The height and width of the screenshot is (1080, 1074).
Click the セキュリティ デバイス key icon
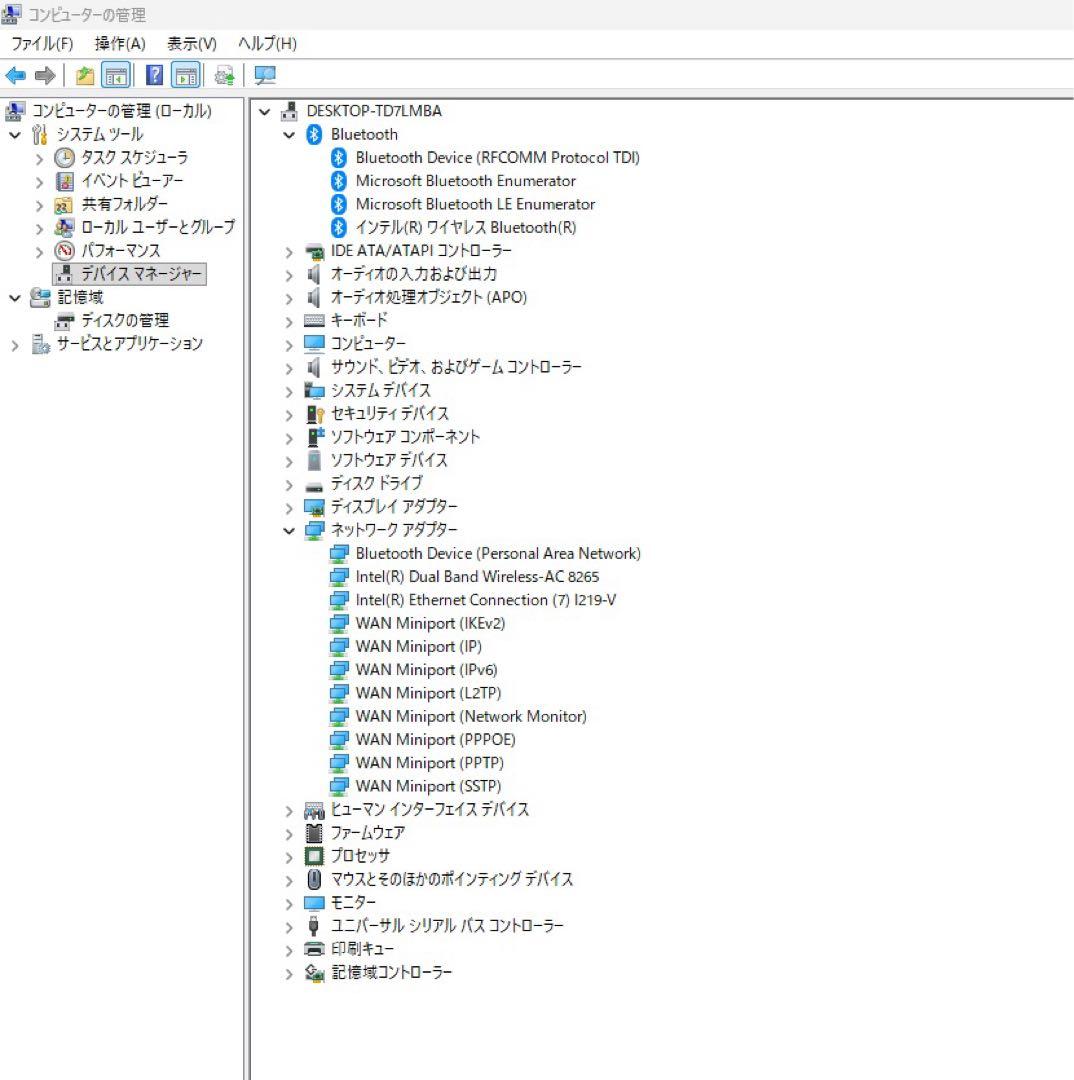[315, 414]
